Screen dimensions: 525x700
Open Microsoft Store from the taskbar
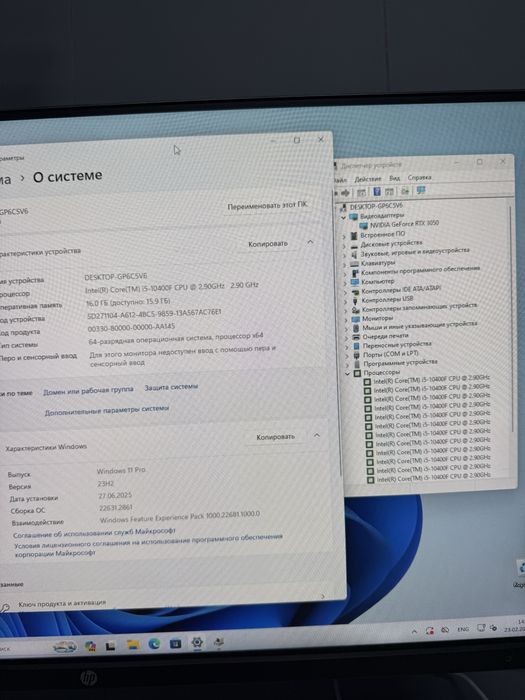pyautogui.click(x=175, y=643)
